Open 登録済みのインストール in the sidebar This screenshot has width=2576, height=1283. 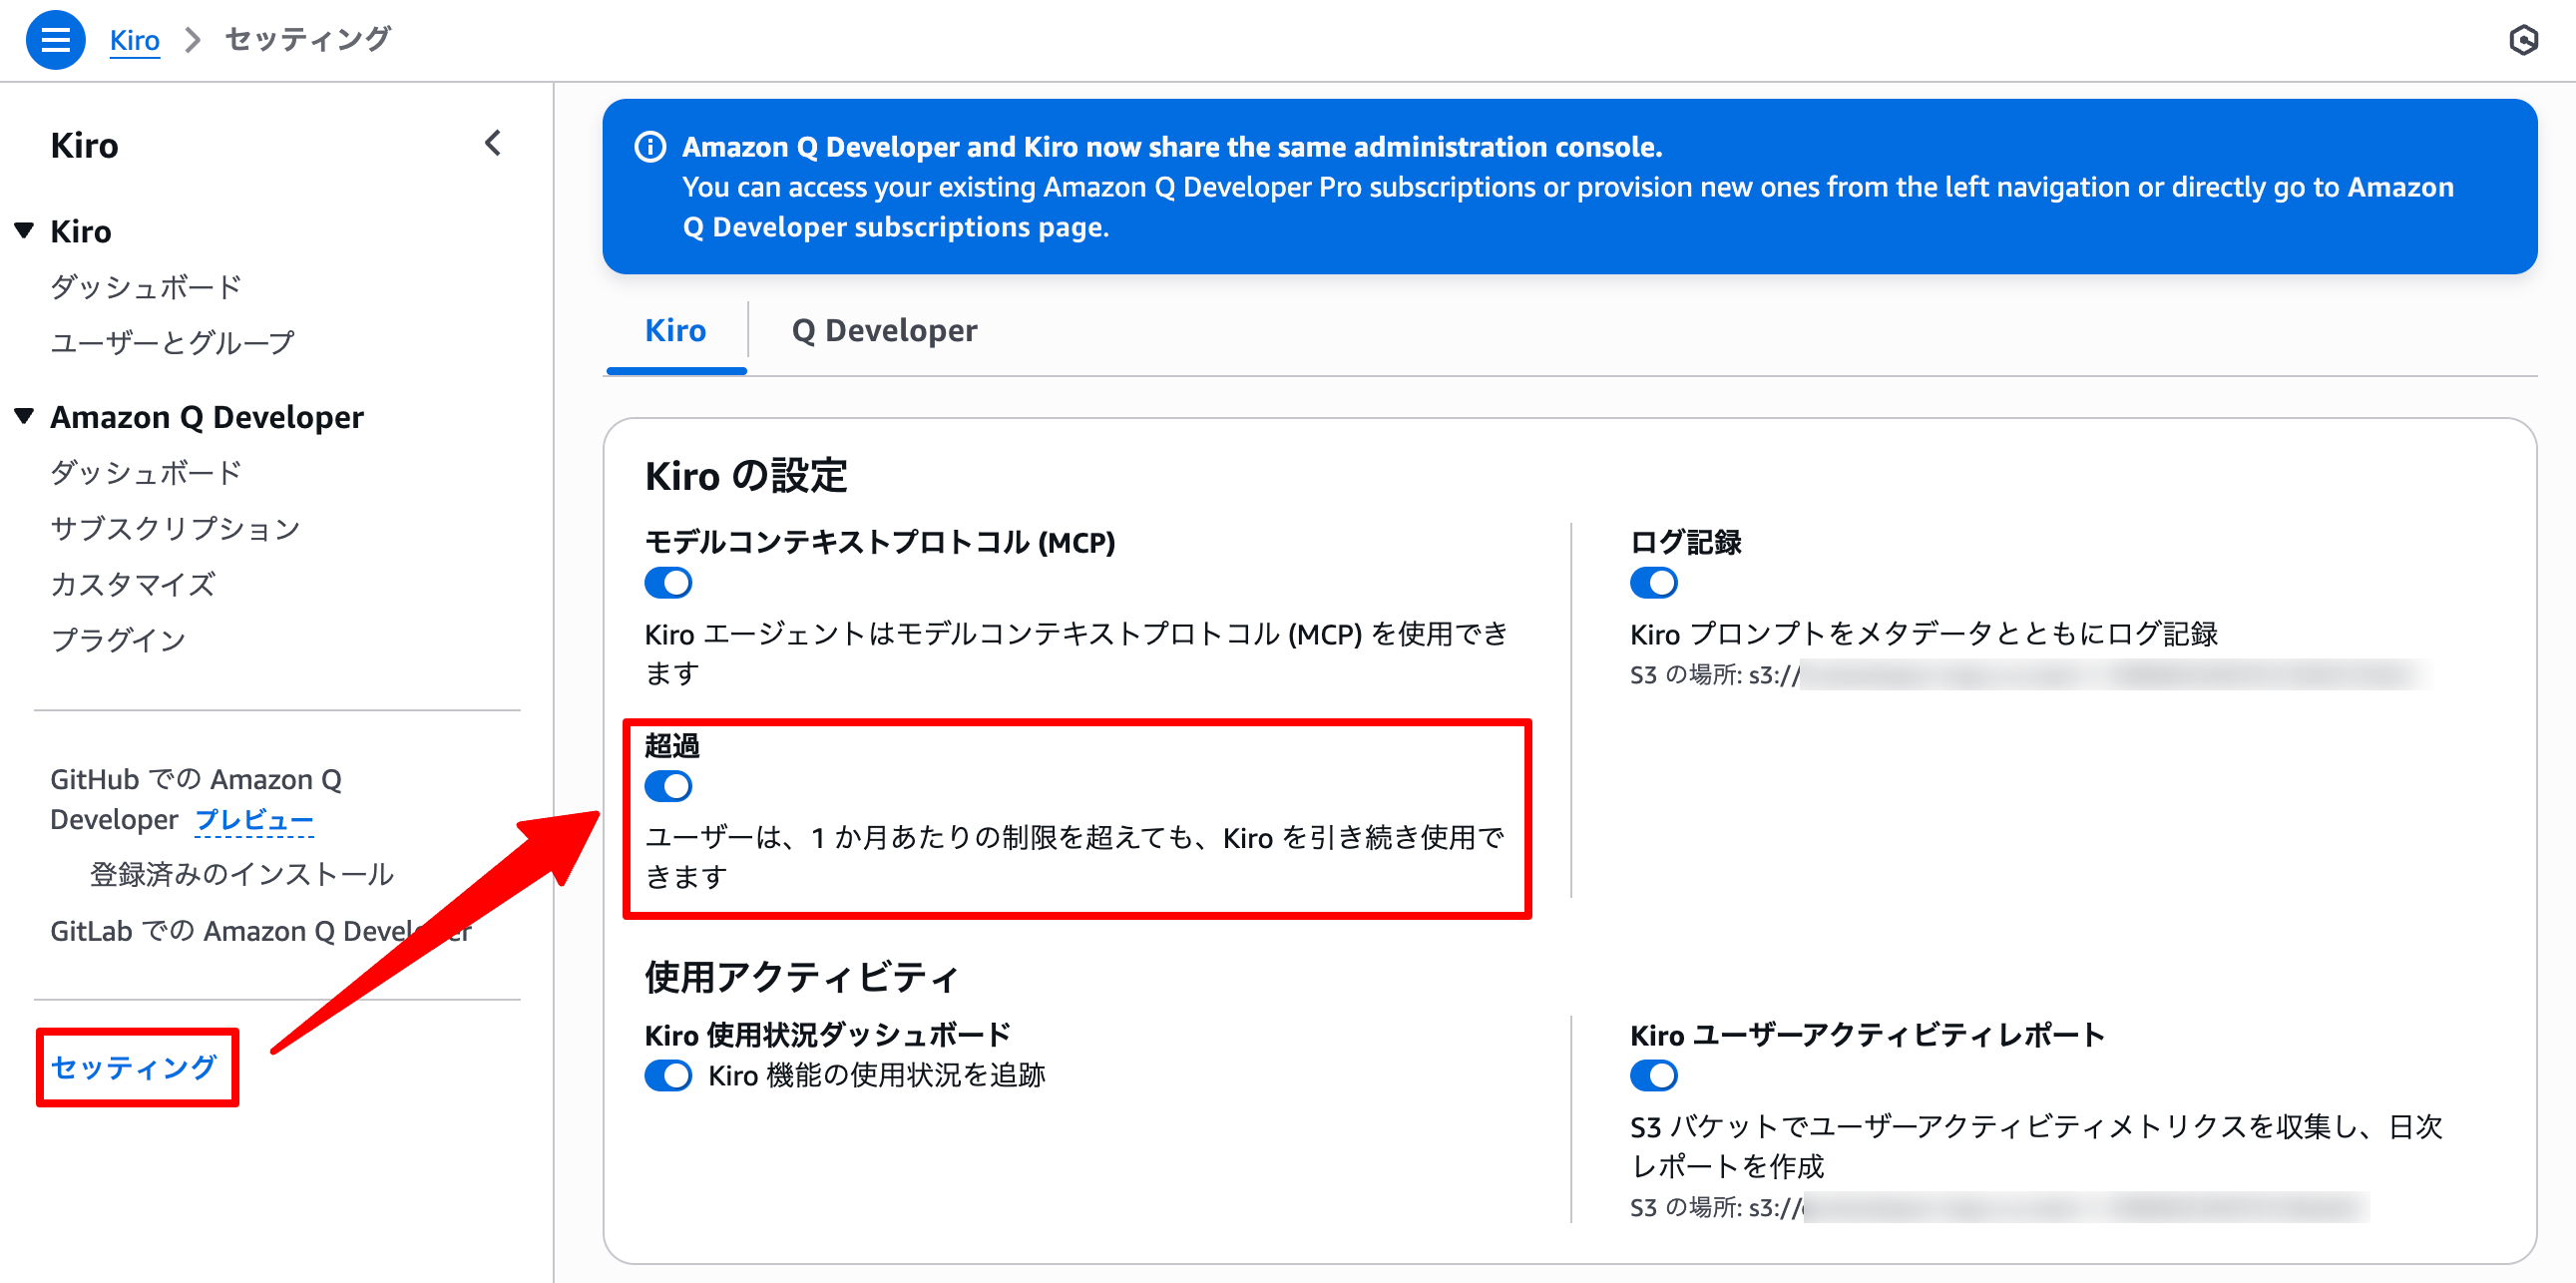pyautogui.click(x=241, y=873)
